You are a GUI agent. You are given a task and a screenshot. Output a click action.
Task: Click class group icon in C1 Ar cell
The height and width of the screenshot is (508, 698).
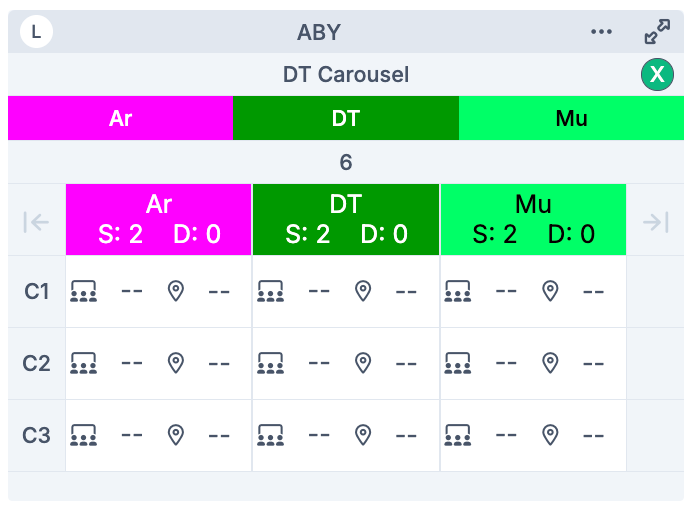point(84,291)
